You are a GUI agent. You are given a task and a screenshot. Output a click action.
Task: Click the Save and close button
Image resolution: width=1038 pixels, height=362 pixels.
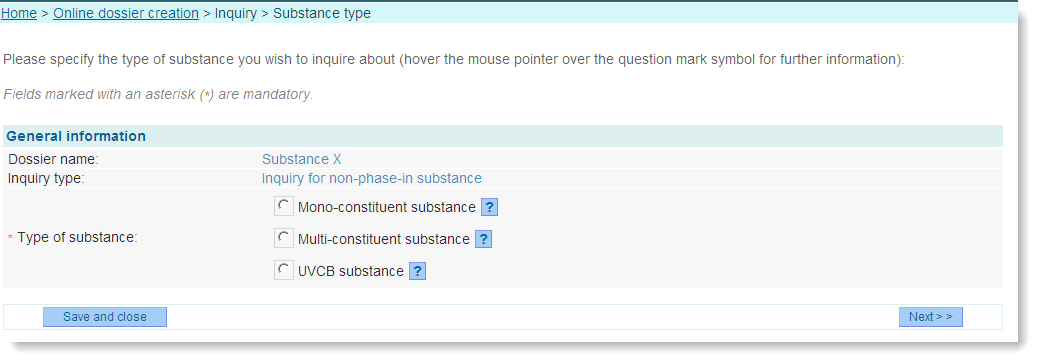105,317
